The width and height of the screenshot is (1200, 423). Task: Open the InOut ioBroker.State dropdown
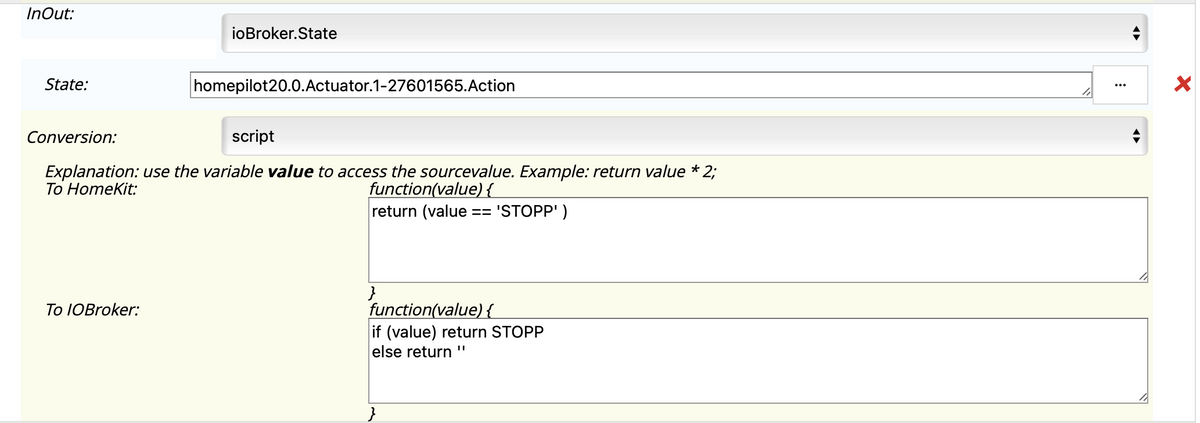[685, 34]
